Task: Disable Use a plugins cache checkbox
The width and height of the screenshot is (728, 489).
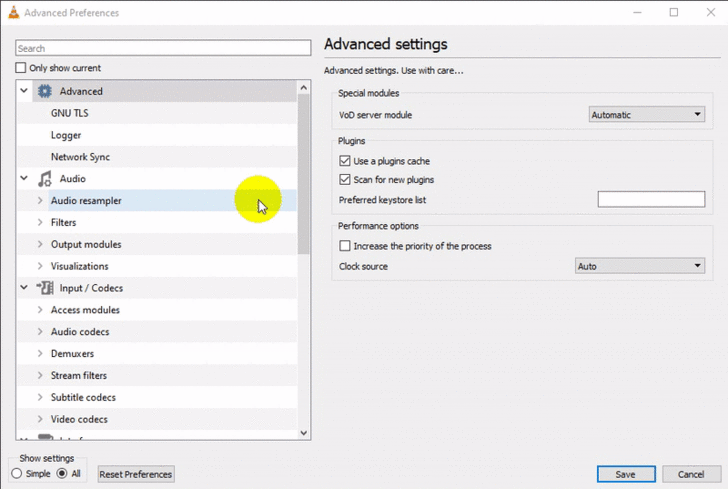Action: (344, 161)
